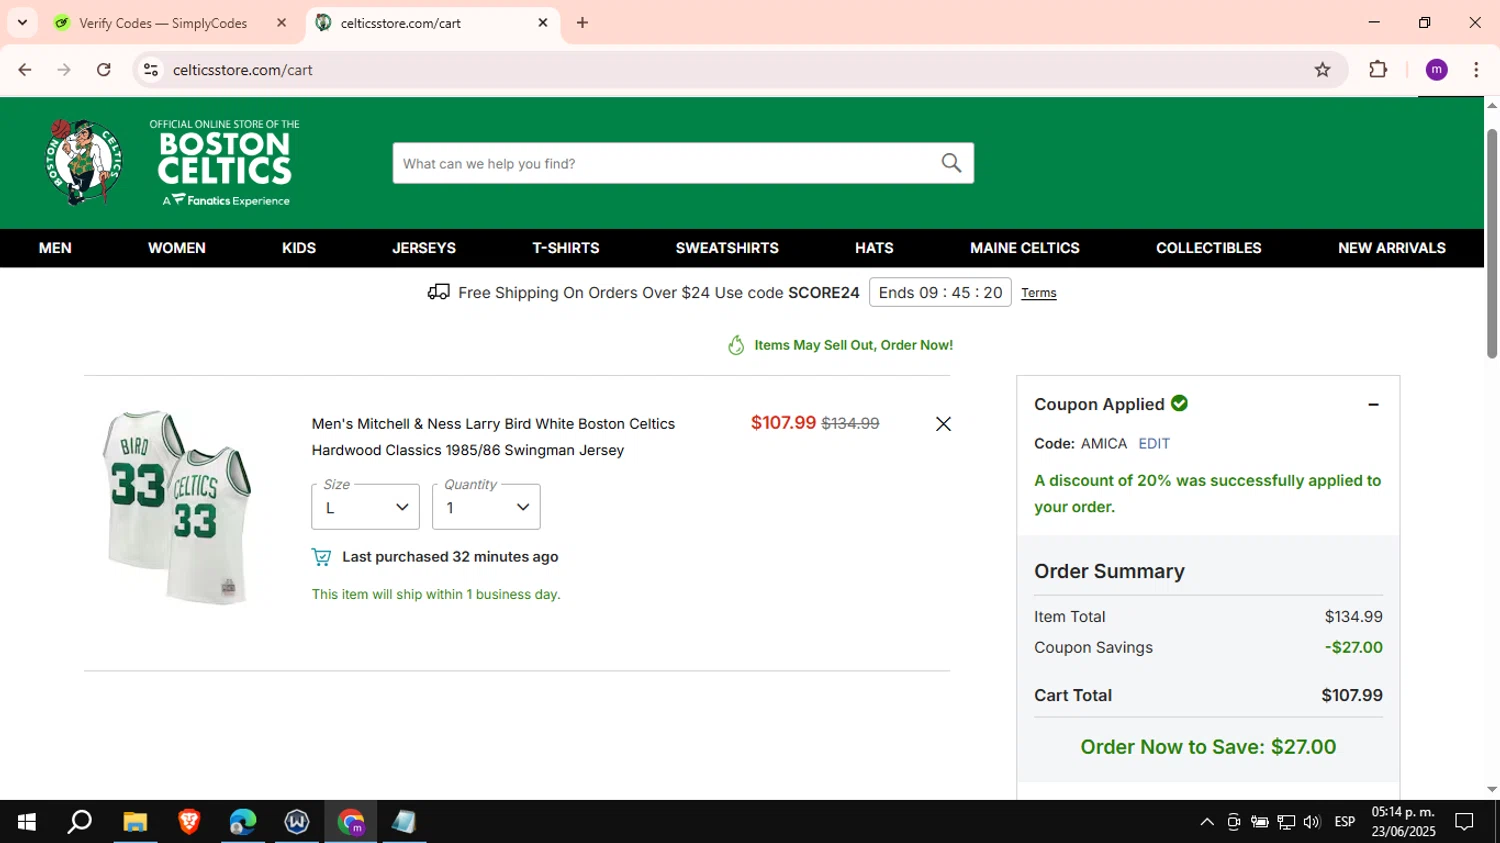Click the Cart Total $107.99 value
Viewport: 1500px width, 843px height.
(1352, 695)
